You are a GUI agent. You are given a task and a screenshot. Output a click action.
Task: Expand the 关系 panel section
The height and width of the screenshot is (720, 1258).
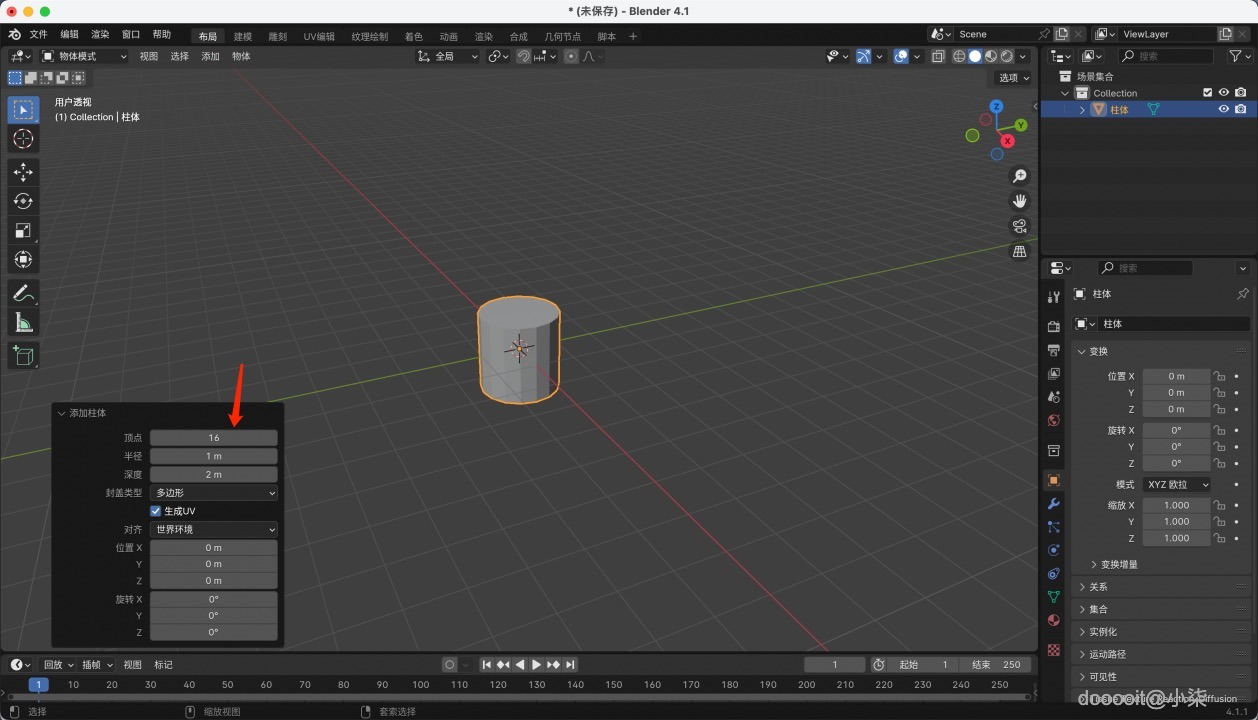coord(1098,587)
